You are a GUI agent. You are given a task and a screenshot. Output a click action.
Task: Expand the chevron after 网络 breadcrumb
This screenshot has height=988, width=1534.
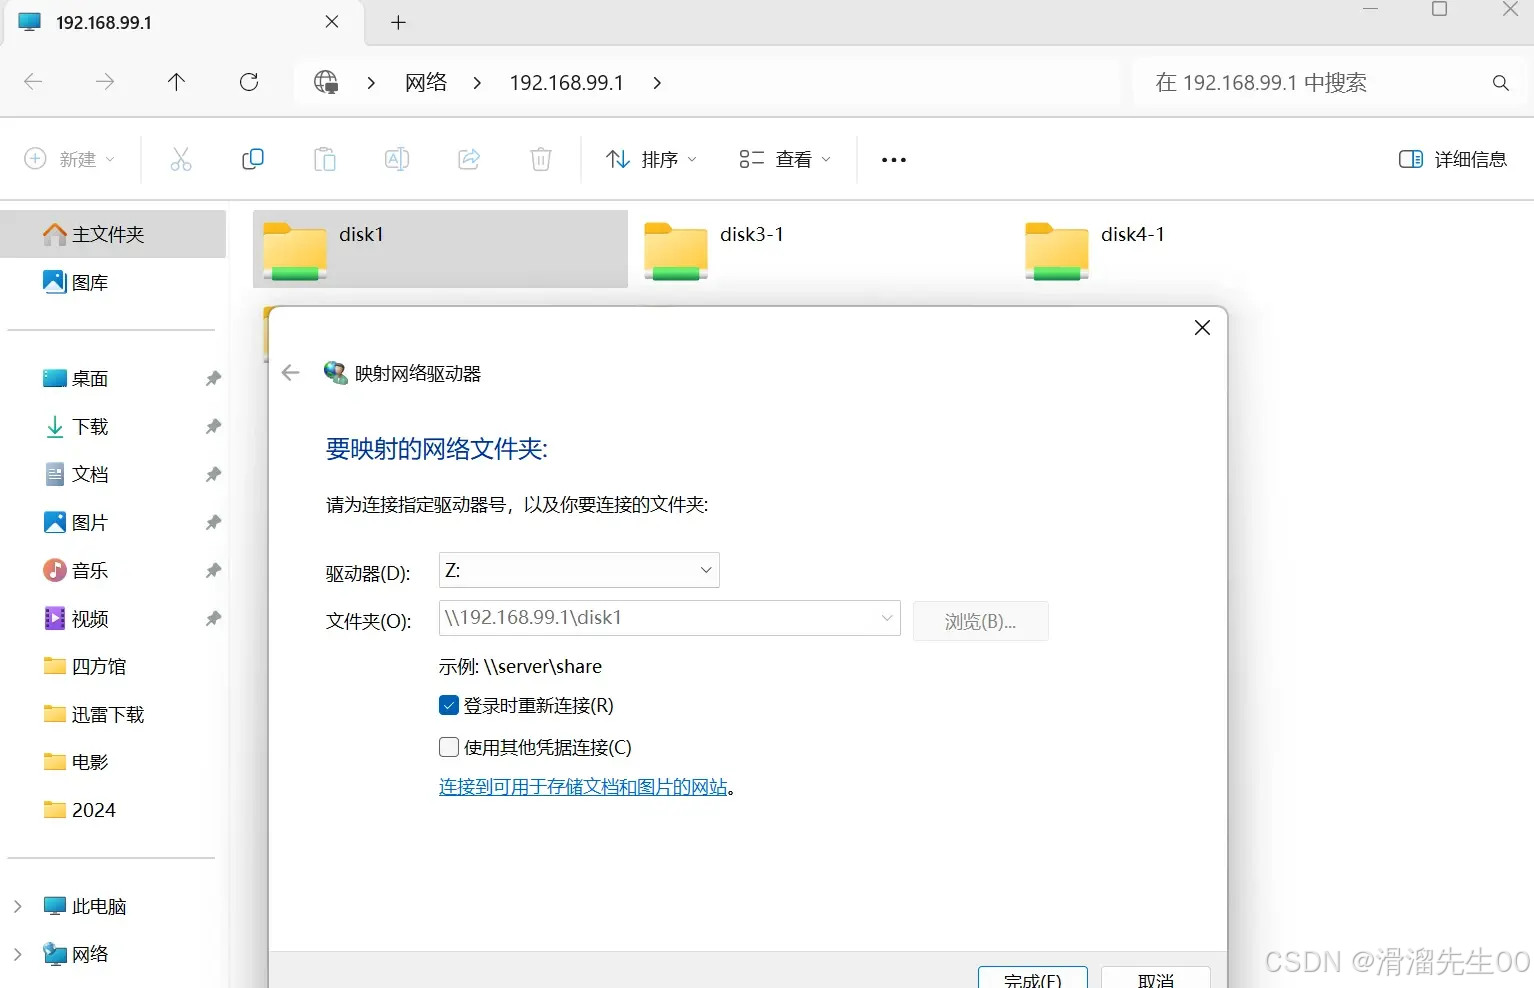(x=477, y=83)
